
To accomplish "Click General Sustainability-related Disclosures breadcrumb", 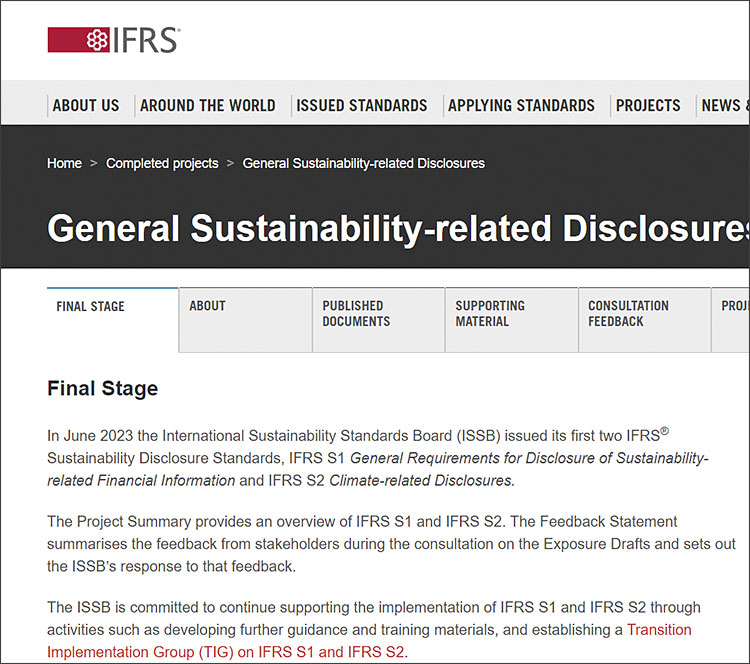I will [364, 164].
